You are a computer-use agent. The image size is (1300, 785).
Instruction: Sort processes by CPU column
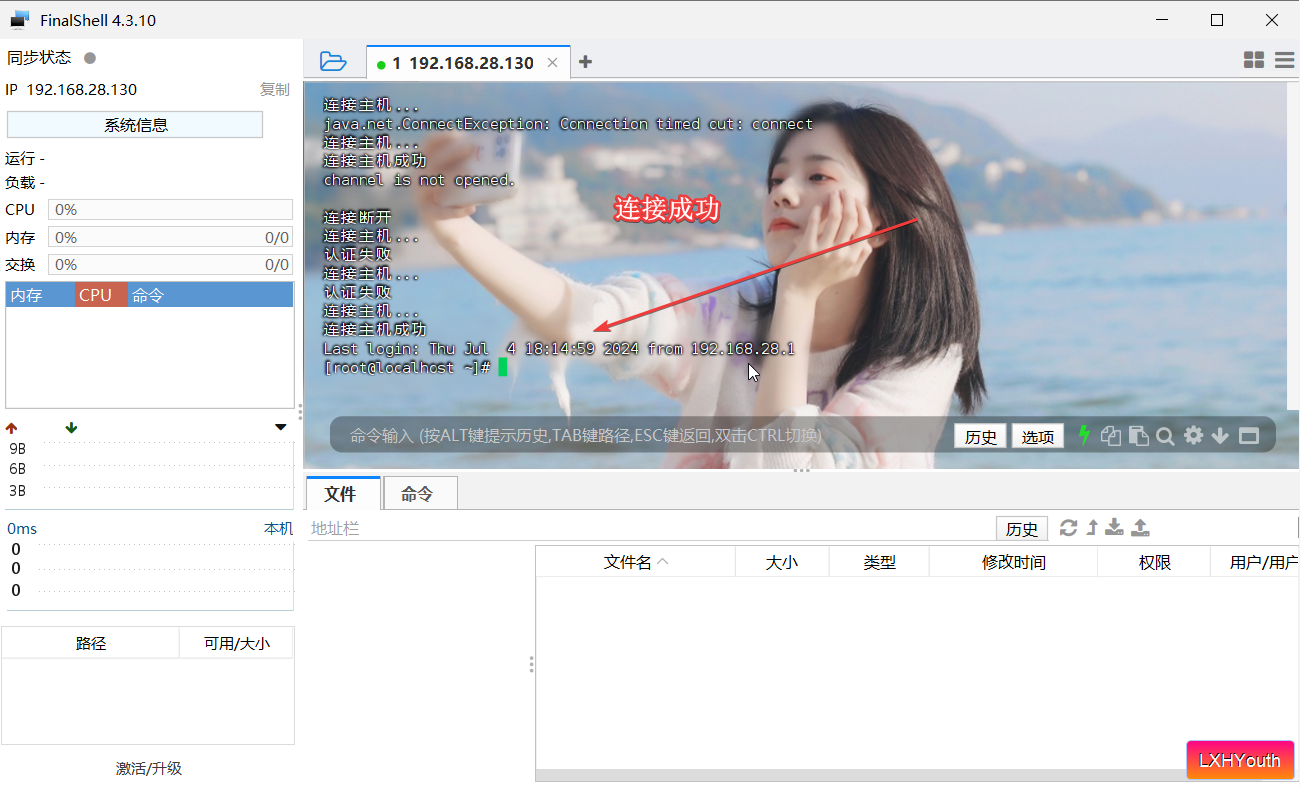pyautogui.click(x=101, y=295)
